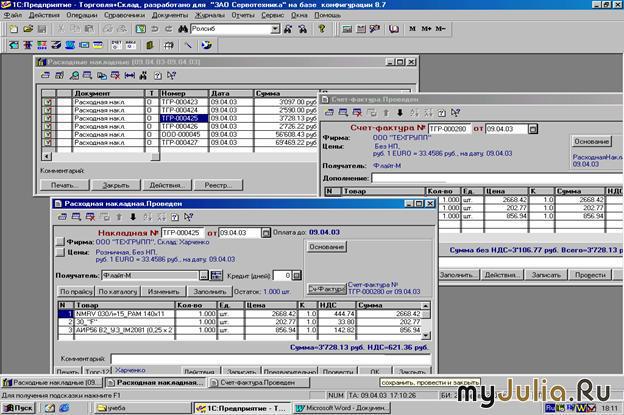Switch to Расходные накладные window tab at bottom
624x415 pixels.
coord(52,383)
